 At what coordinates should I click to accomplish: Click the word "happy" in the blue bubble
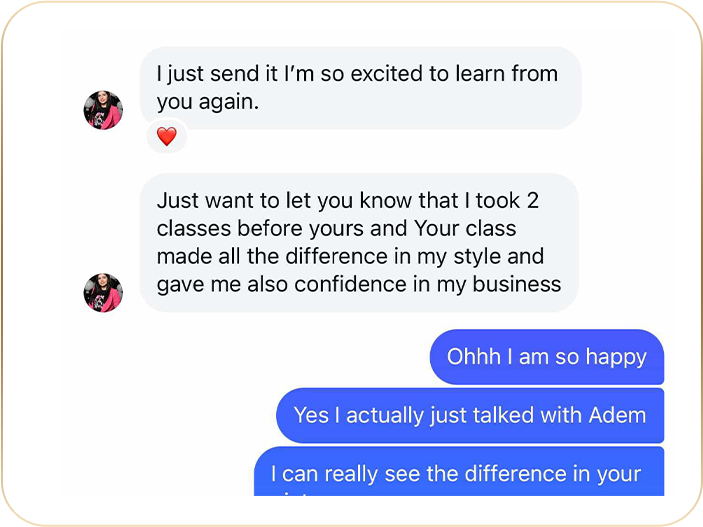pyautogui.click(x=616, y=358)
